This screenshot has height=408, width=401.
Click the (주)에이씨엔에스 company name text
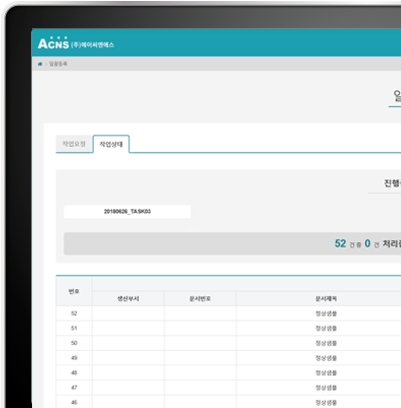pyautogui.click(x=92, y=45)
